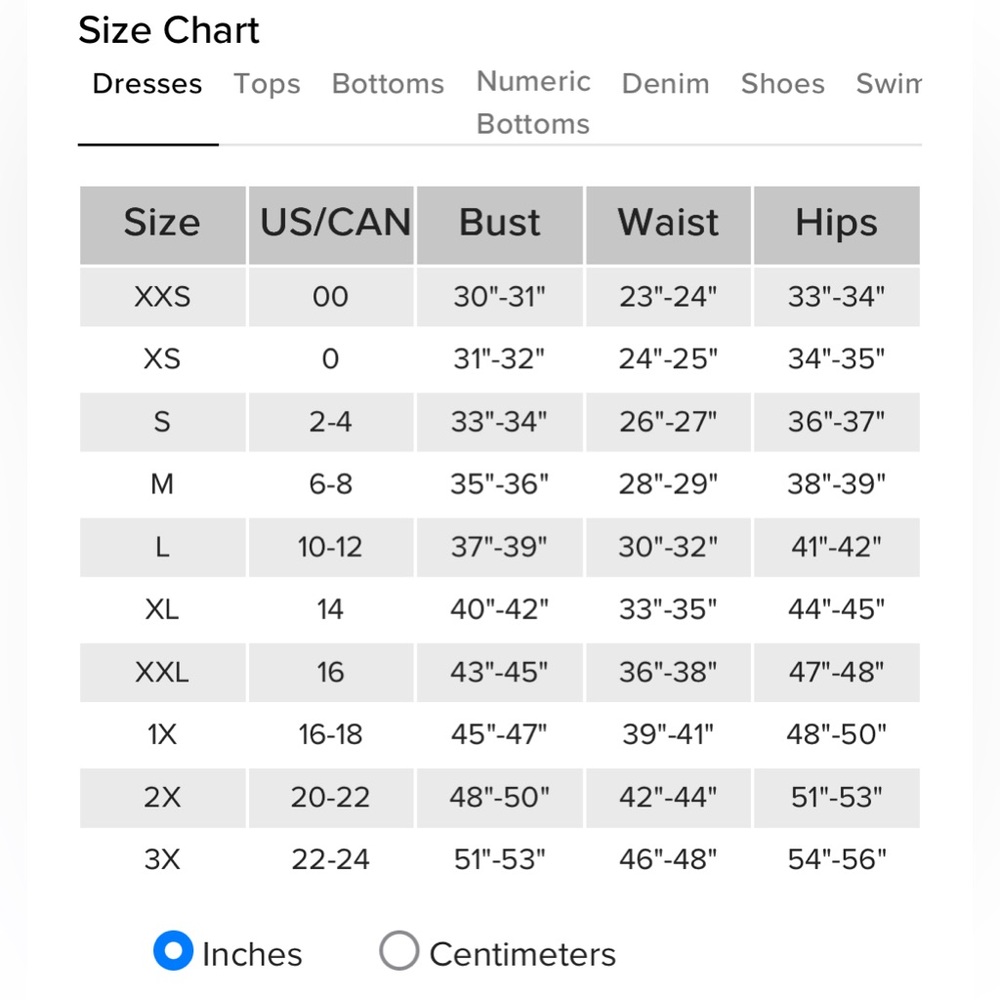Click the M size row label

pyautogui.click(x=163, y=484)
